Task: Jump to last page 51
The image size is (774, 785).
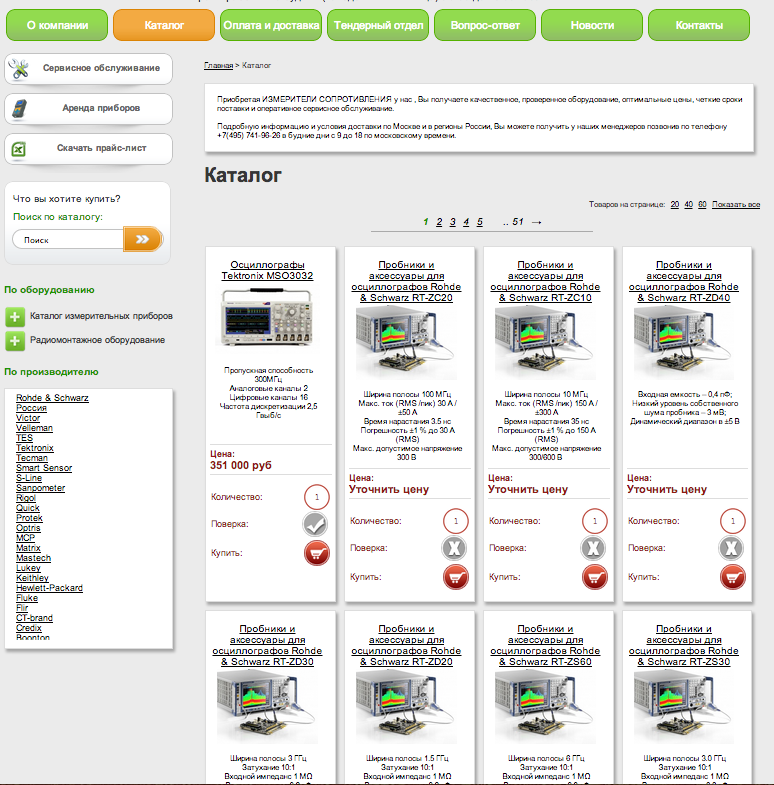Action: tap(518, 222)
